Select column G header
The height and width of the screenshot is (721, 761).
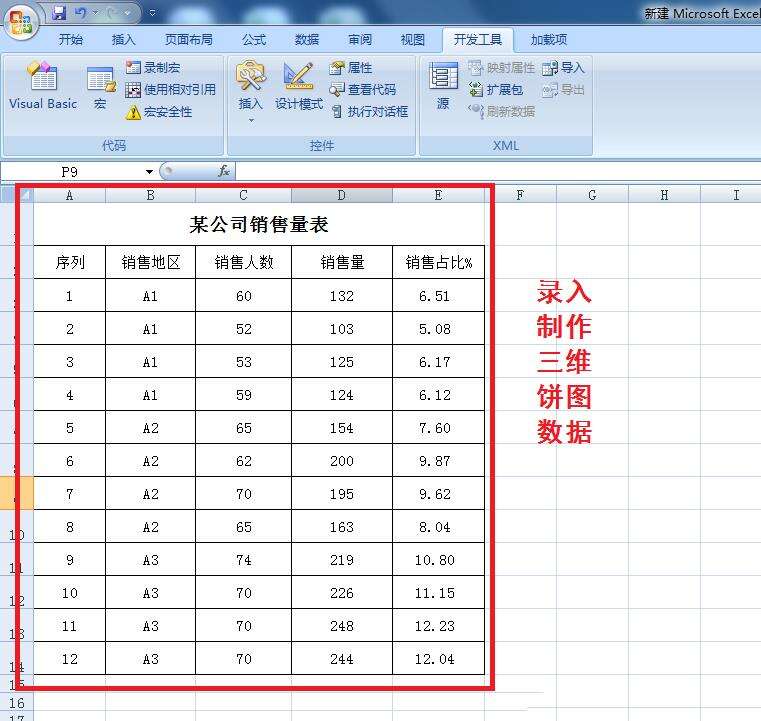coord(592,195)
